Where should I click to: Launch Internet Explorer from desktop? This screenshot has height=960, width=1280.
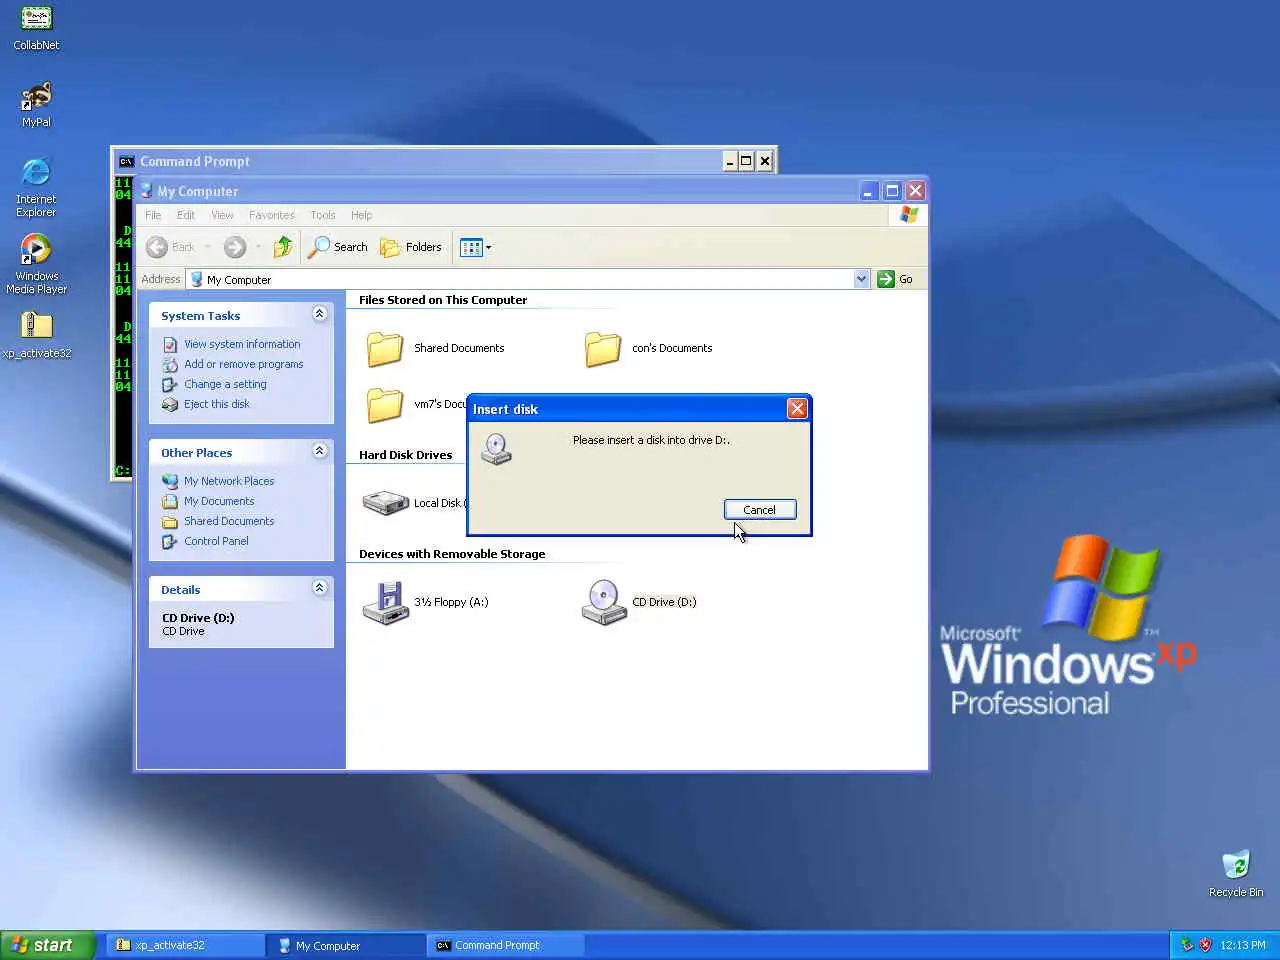coord(36,187)
